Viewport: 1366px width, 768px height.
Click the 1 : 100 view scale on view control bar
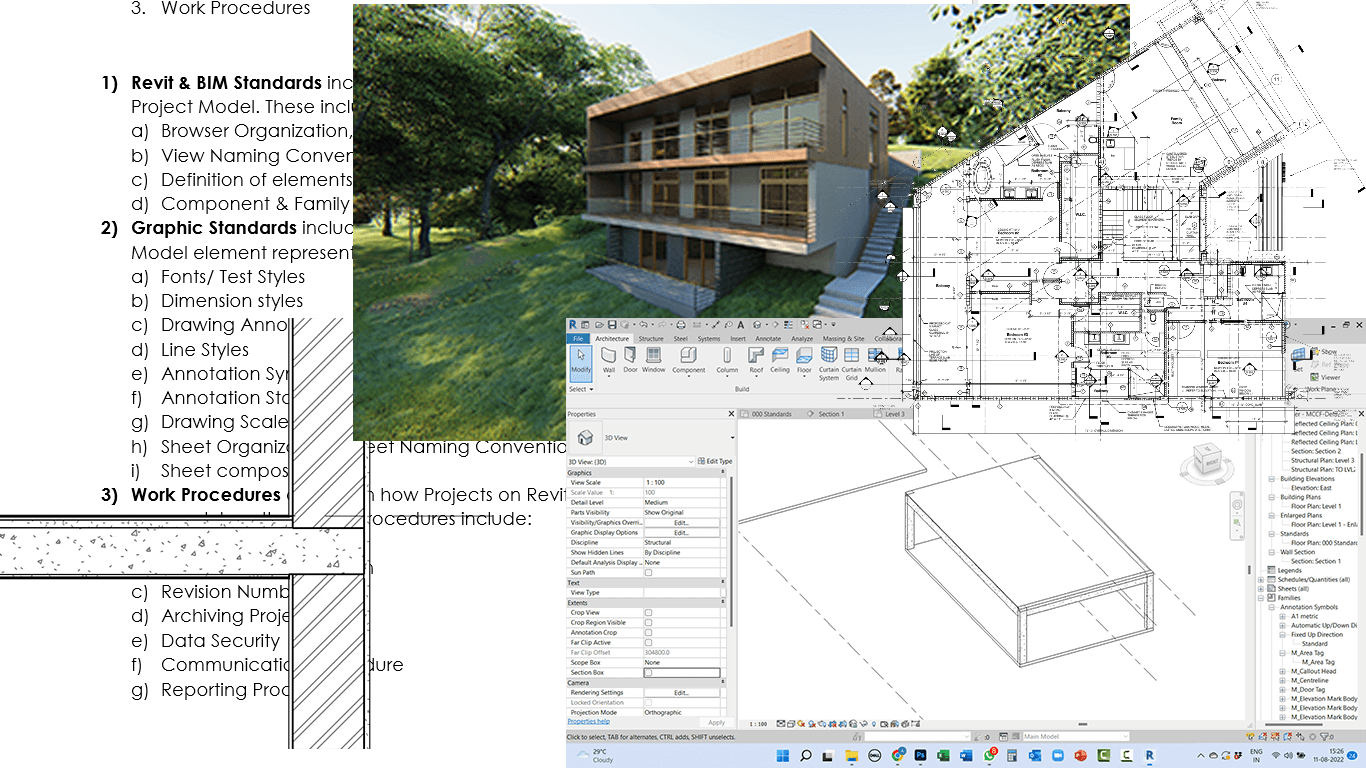[758, 723]
